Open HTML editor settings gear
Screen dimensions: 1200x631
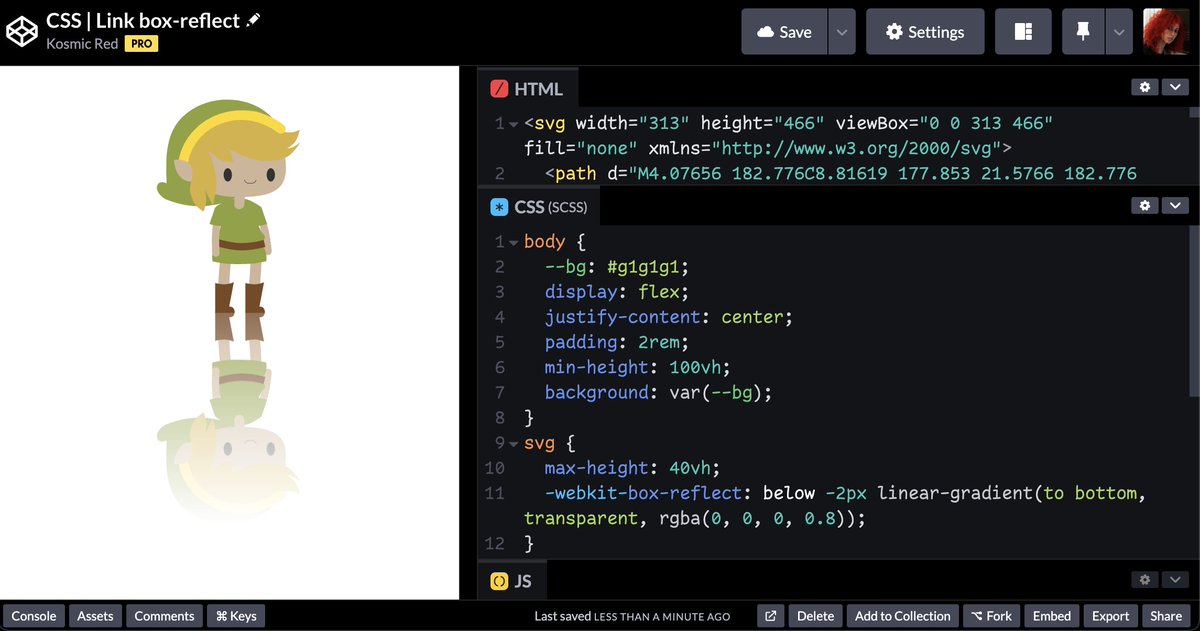[1145, 88]
